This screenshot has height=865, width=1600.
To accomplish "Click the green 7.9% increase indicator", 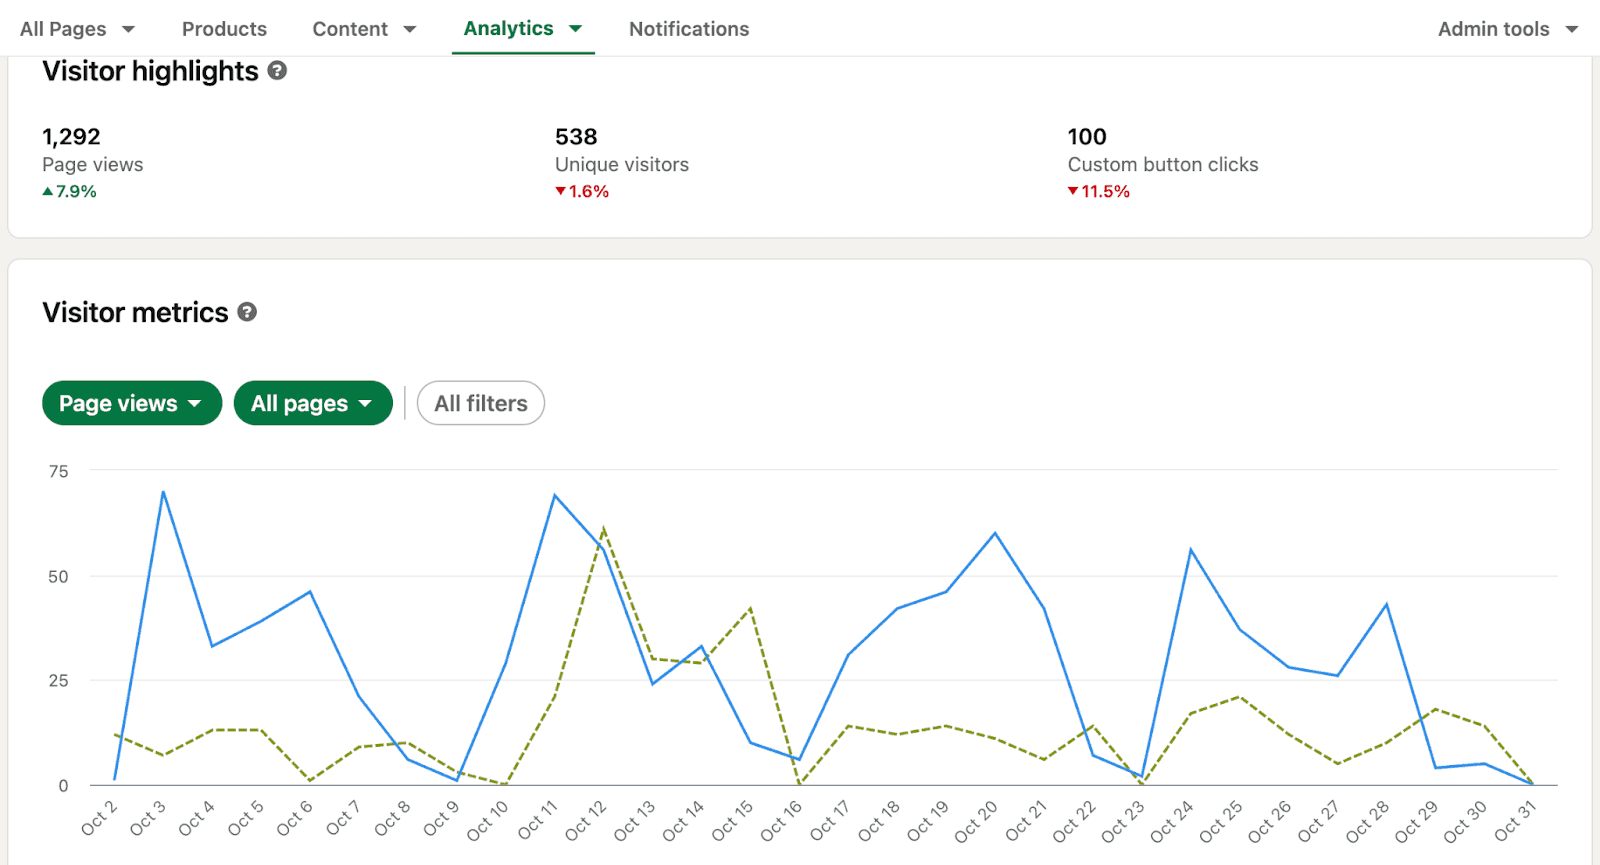I will point(70,191).
